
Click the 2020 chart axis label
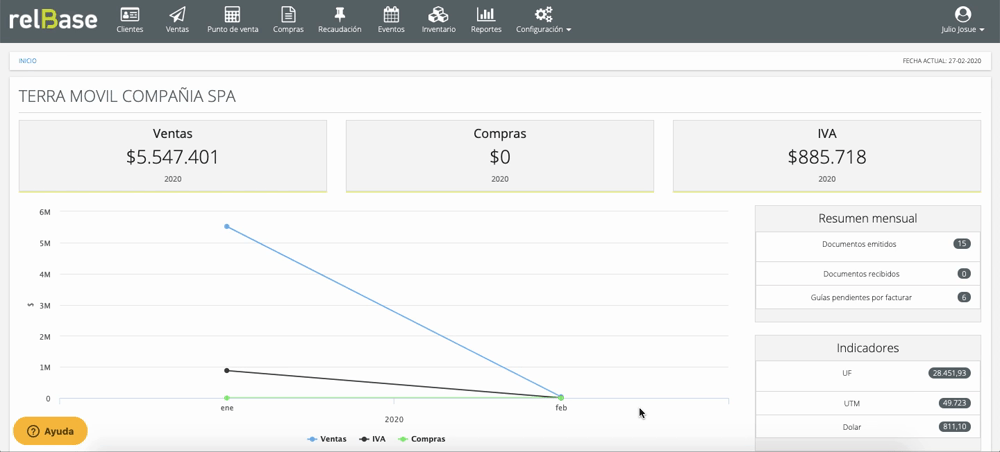pyautogui.click(x=394, y=419)
